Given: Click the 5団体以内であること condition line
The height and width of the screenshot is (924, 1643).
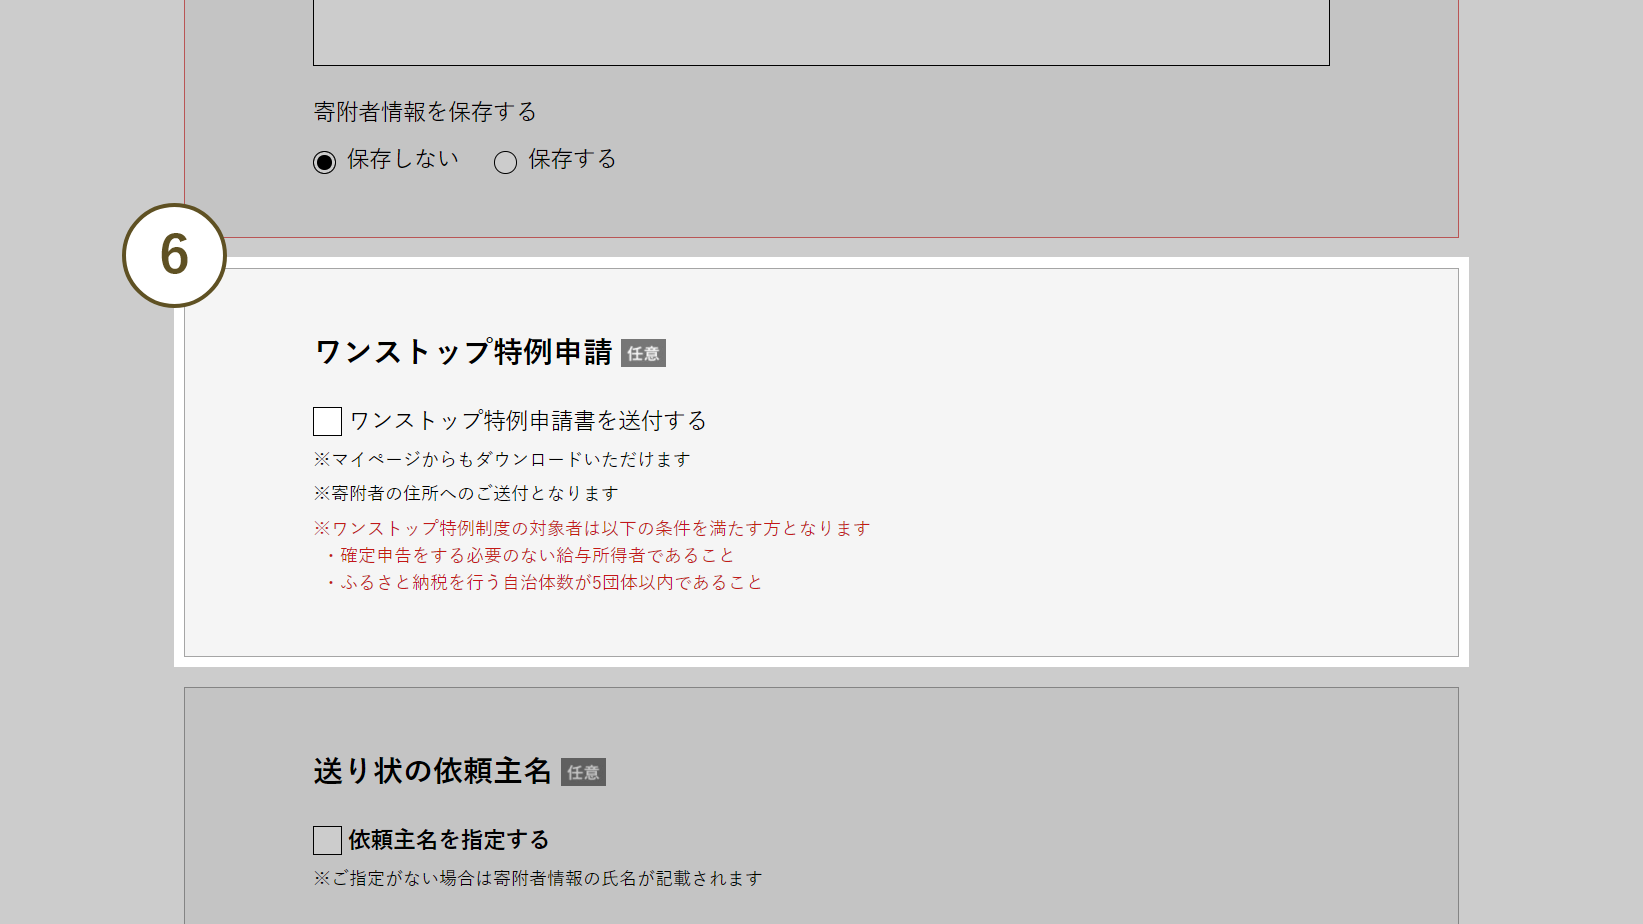Looking at the screenshot, I should pos(545,582).
